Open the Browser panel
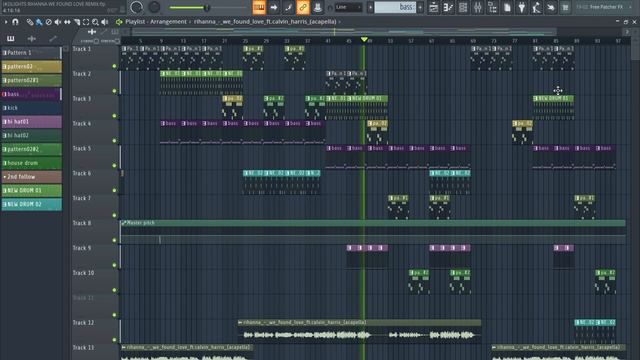640x360 pixels. pyautogui.click(x=492, y=7)
